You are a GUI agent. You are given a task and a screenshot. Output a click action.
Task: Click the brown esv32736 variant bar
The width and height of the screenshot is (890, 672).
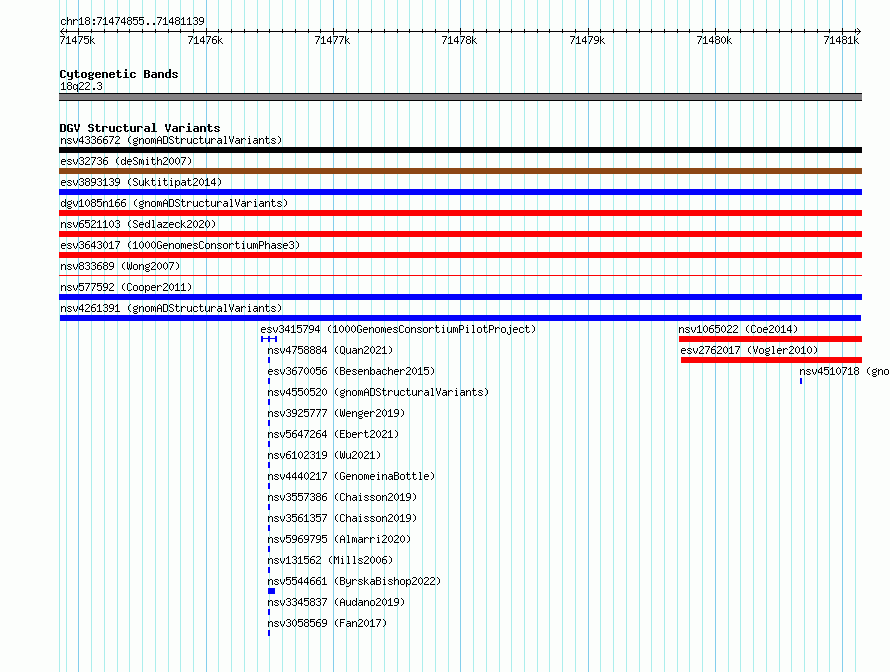tap(460, 171)
